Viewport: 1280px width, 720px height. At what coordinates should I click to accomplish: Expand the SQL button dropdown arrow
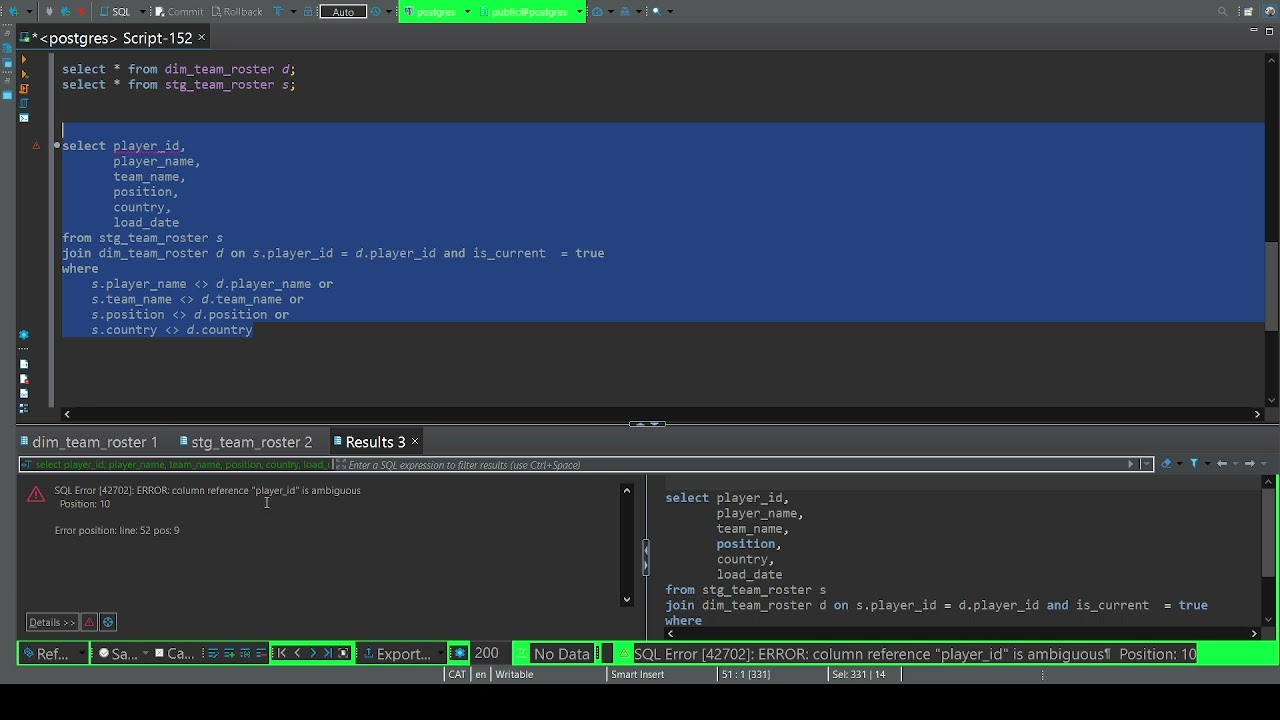click(x=142, y=11)
